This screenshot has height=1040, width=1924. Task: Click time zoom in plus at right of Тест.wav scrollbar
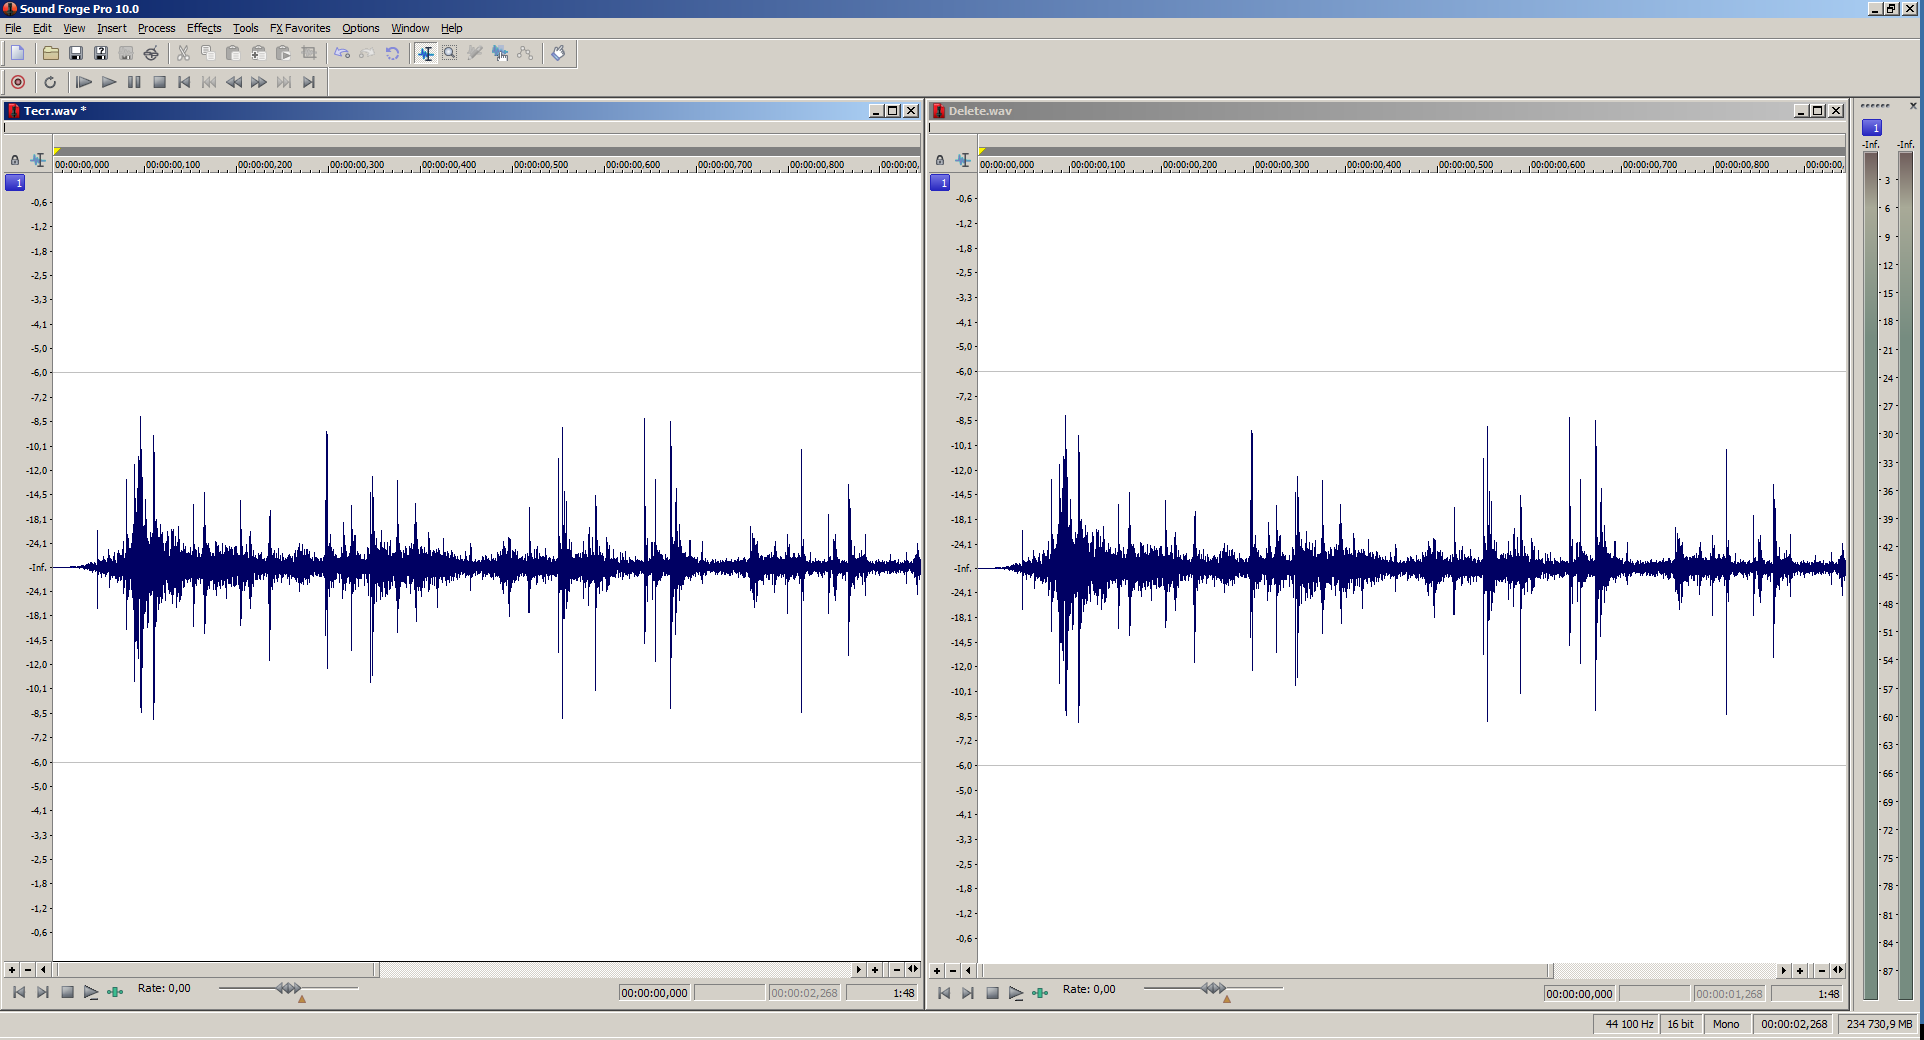875,969
